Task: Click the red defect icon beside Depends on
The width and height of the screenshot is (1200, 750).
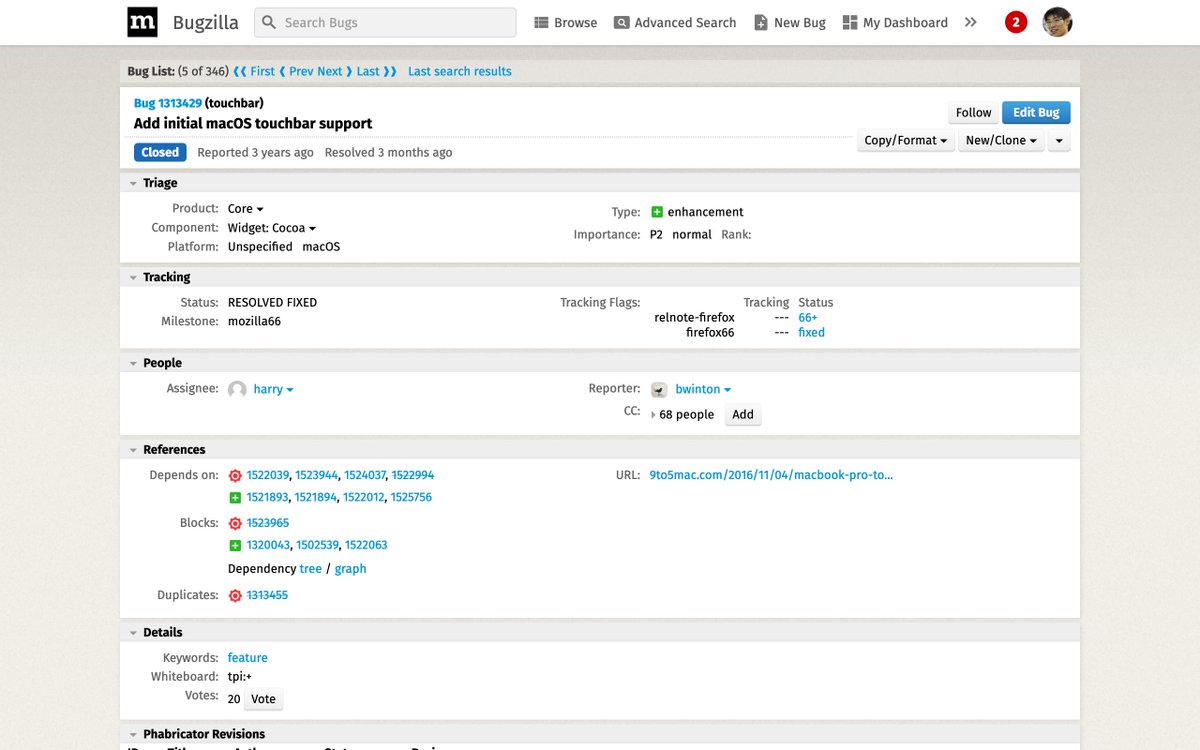Action: (x=235, y=476)
